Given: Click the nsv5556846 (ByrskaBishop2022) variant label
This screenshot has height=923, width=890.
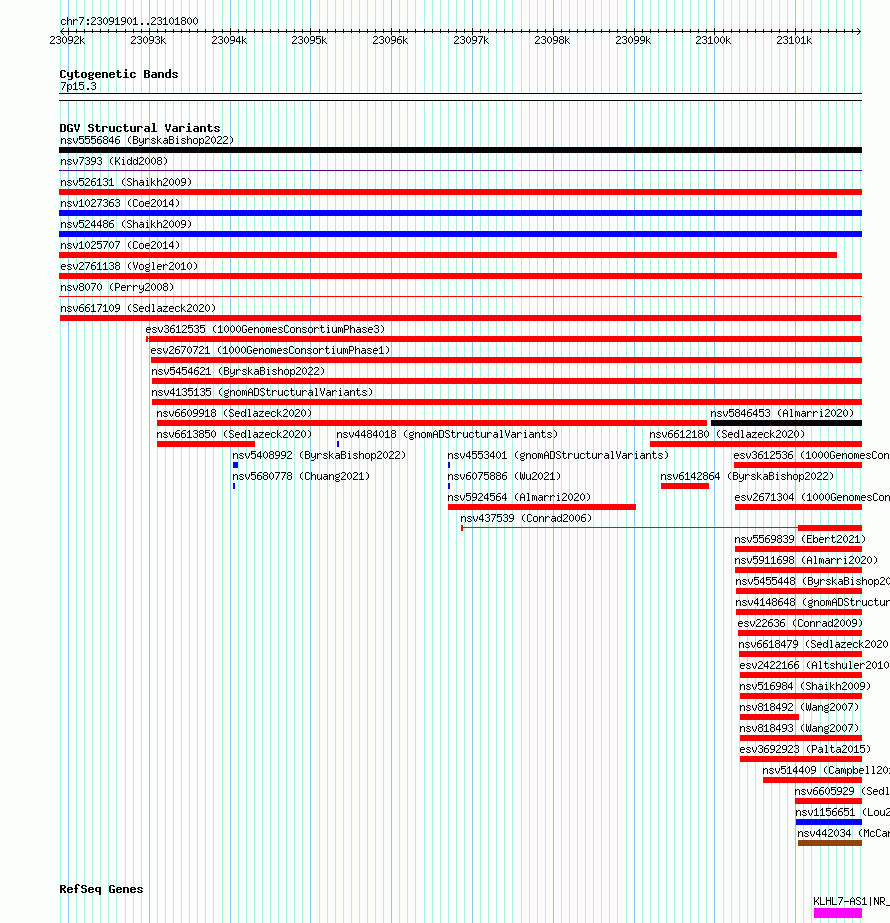Looking at the screenshot, I should pos(147,141).
